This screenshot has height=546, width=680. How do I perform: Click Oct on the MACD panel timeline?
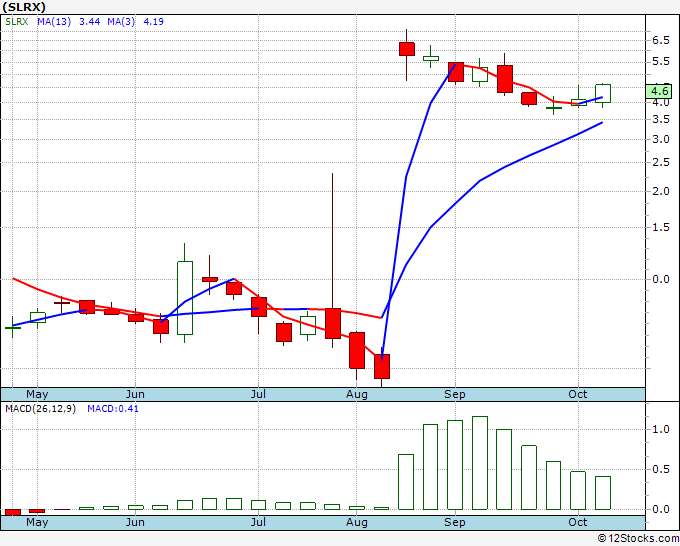pos(578,522)
